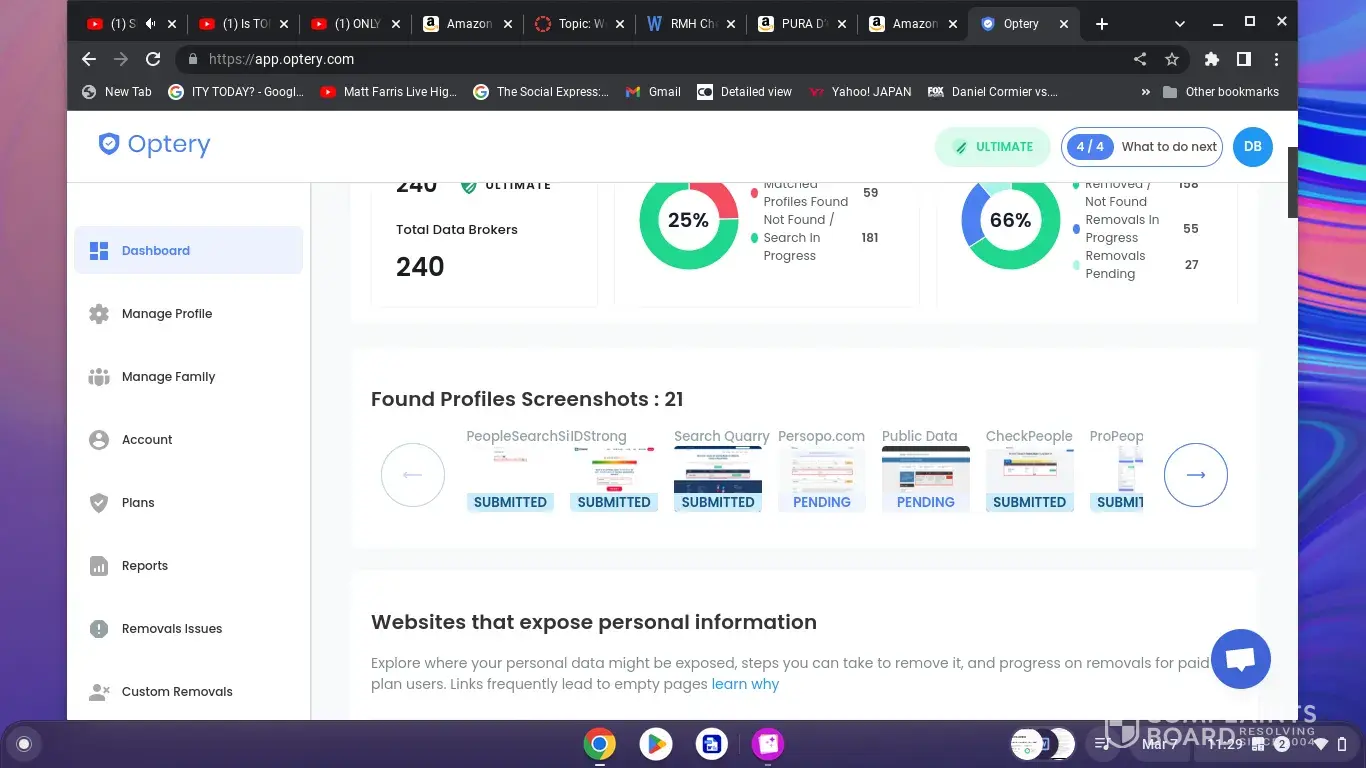Switch to the '(1) Is TO' YouTube tab

243,24
